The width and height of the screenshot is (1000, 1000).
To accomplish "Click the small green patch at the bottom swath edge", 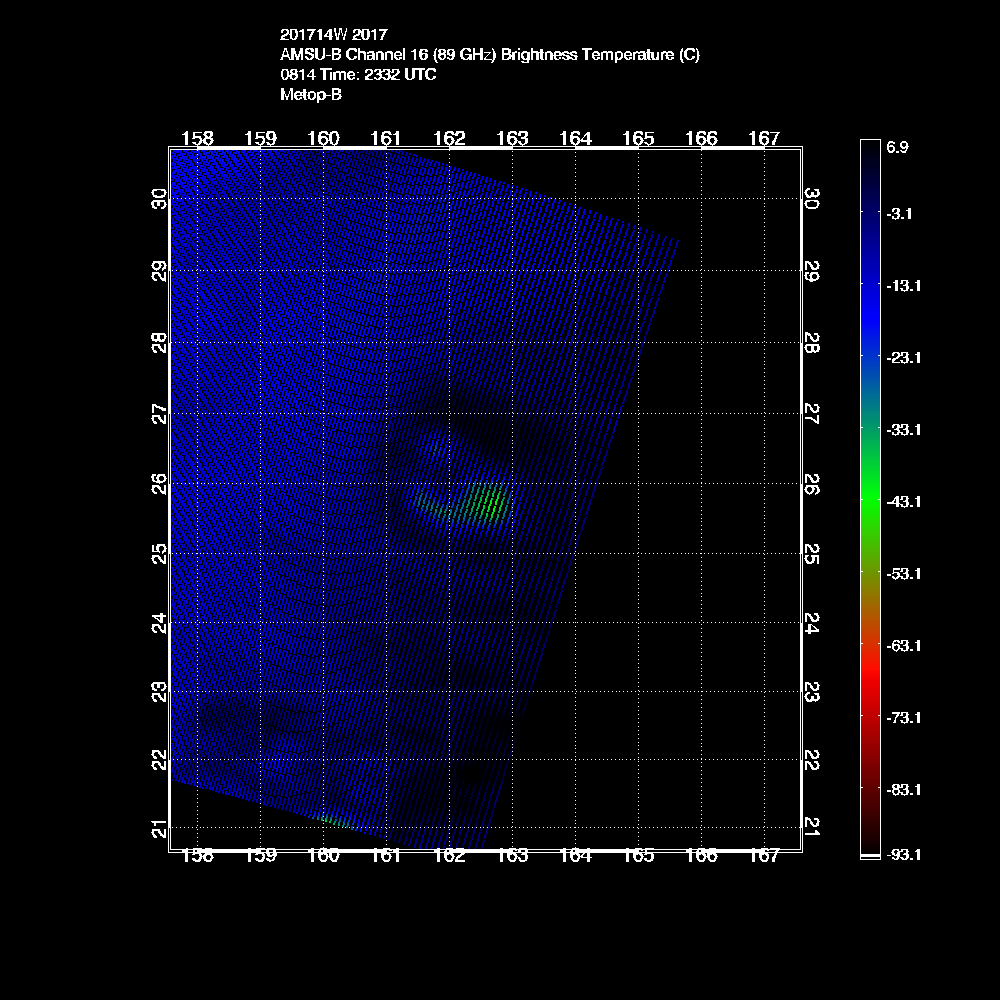I will click(334, 821).
